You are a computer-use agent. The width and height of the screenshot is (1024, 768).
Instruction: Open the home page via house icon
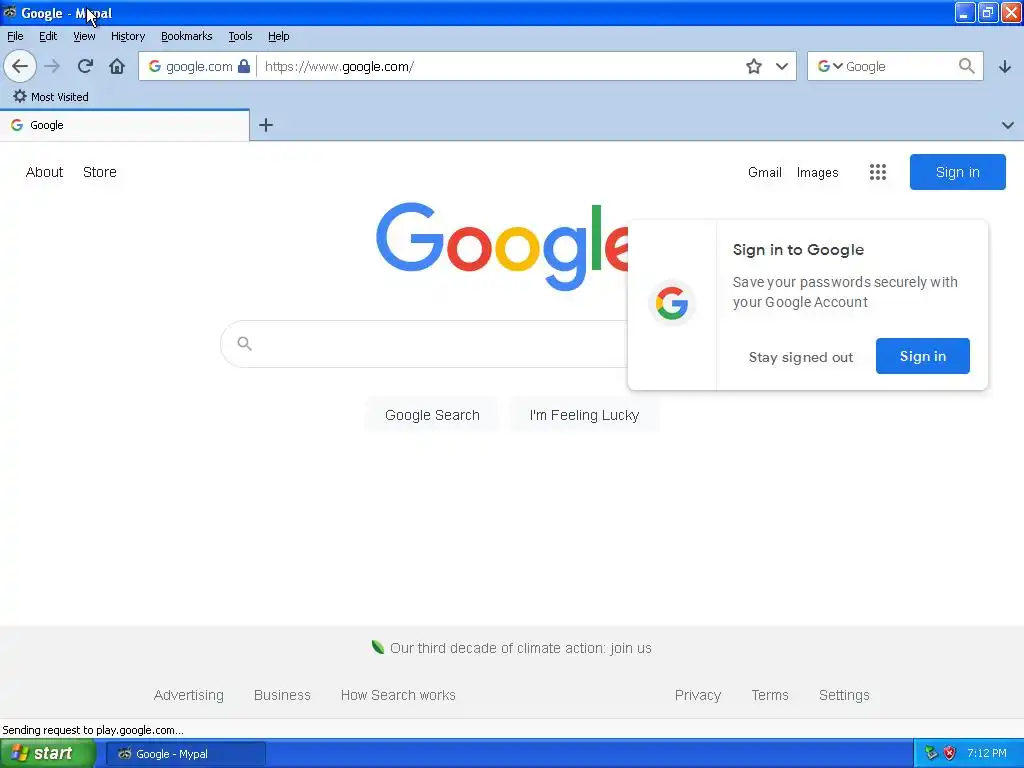pos(117,66)
